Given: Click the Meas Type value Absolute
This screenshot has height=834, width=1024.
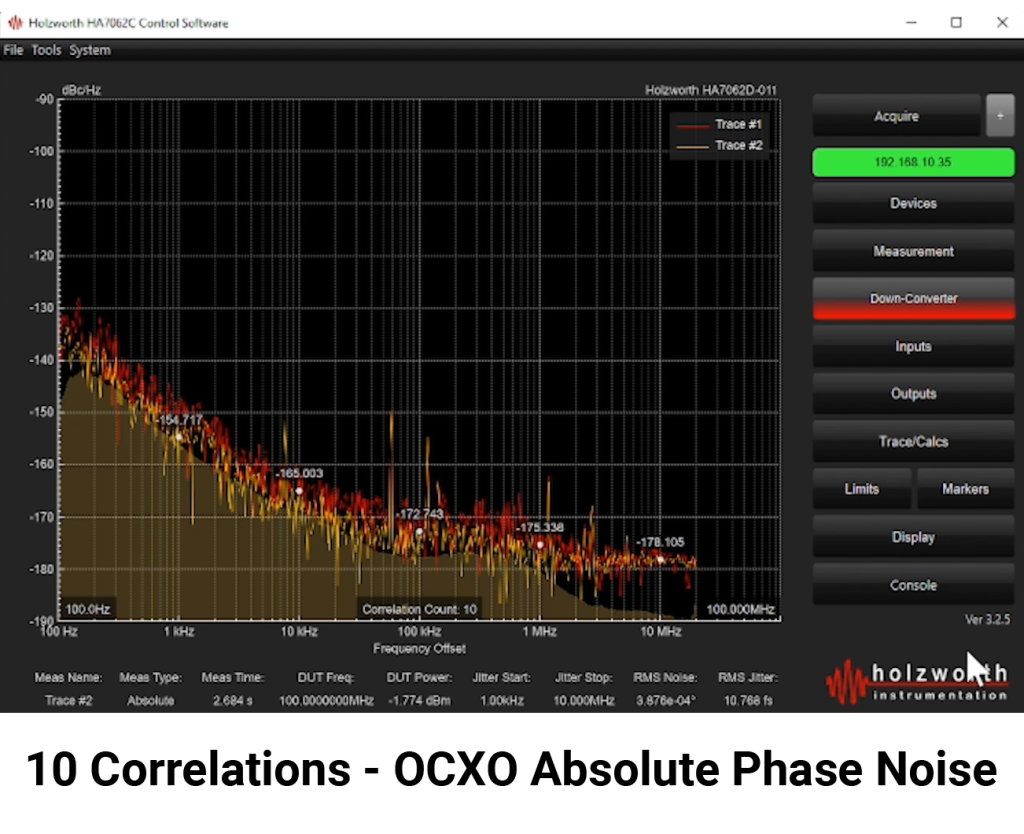Looking at the screenshot, I should tap(150, 701).
